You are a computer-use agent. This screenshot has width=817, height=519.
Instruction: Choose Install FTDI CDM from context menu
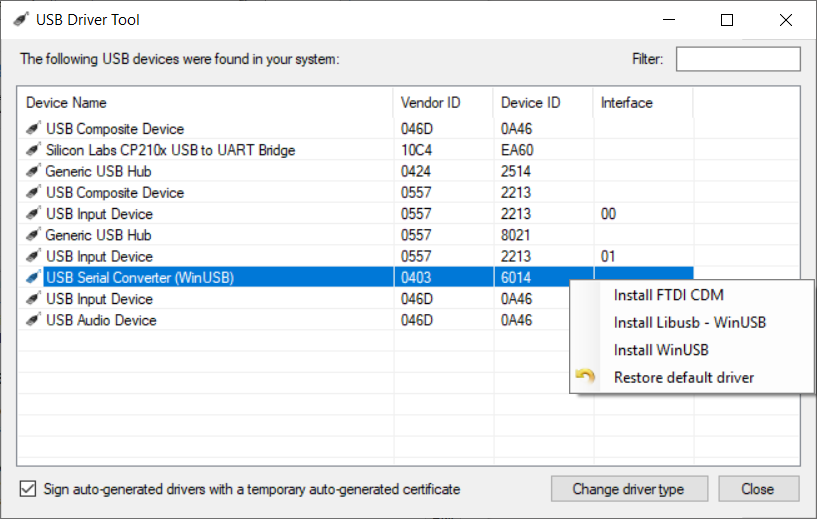pos(668,295)
